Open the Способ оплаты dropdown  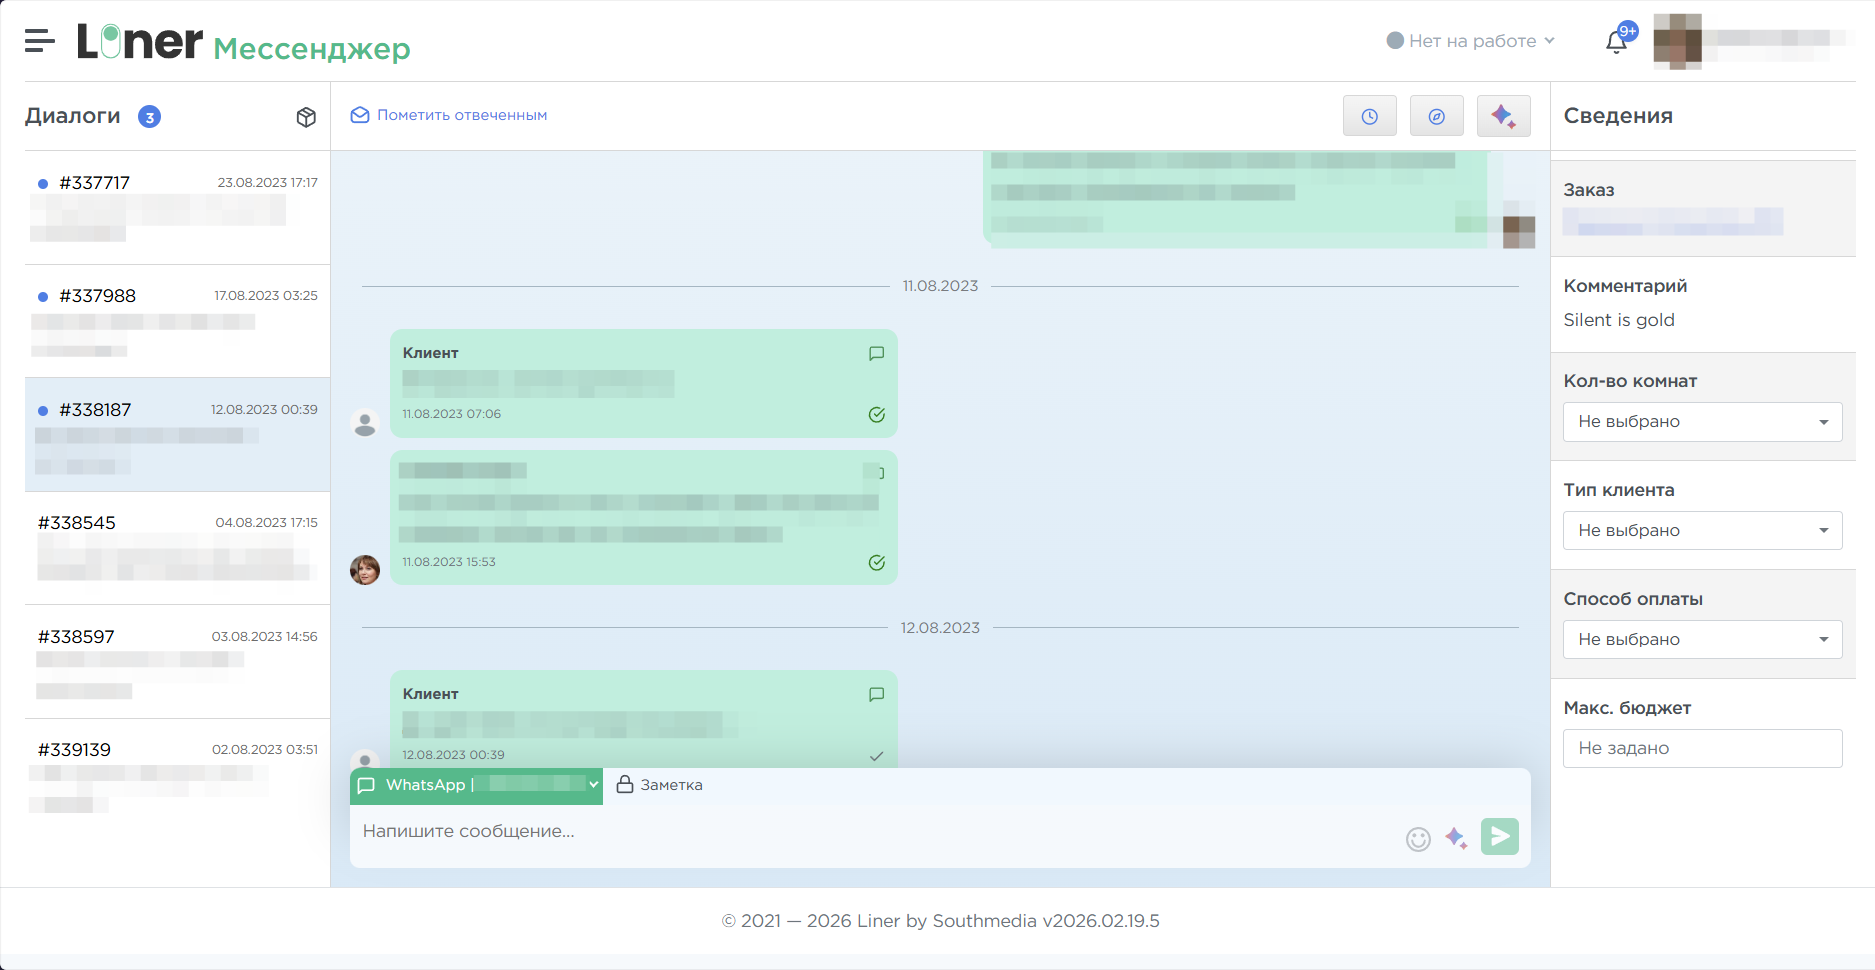[x=1702, y=640]
